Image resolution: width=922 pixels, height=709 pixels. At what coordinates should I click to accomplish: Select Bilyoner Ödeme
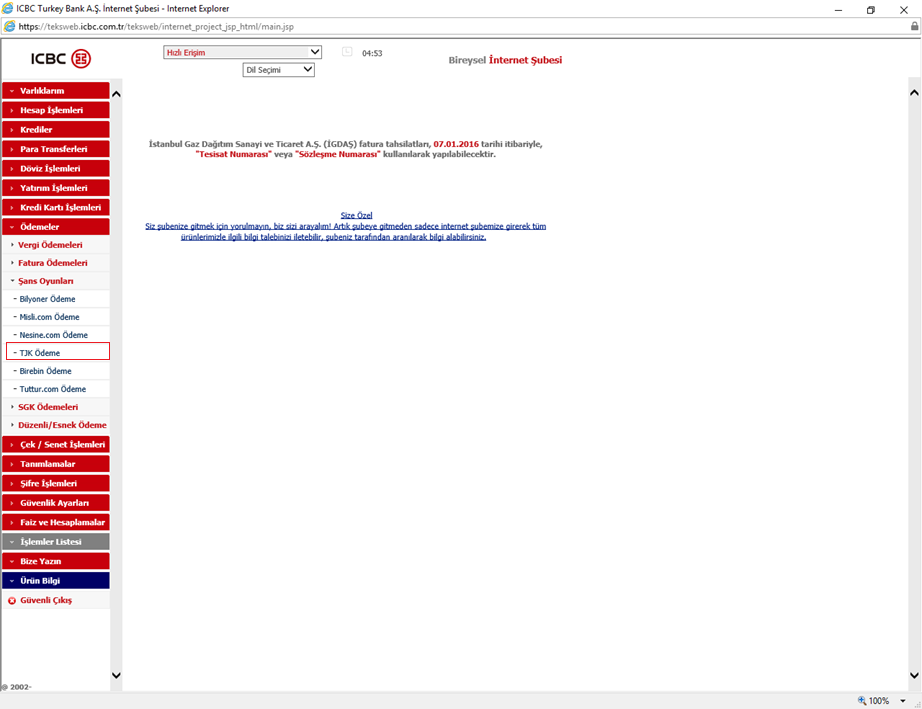[x=58, y=299]
